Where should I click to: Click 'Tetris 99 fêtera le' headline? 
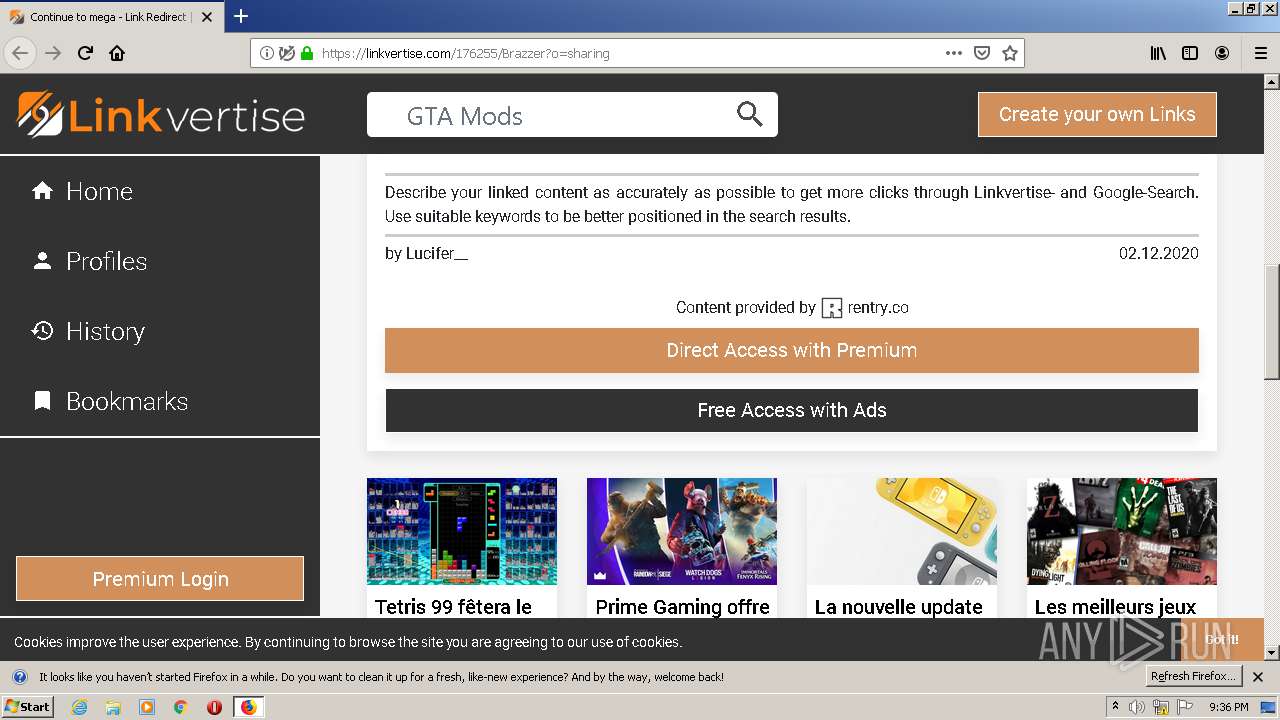[x=453, y=607]
